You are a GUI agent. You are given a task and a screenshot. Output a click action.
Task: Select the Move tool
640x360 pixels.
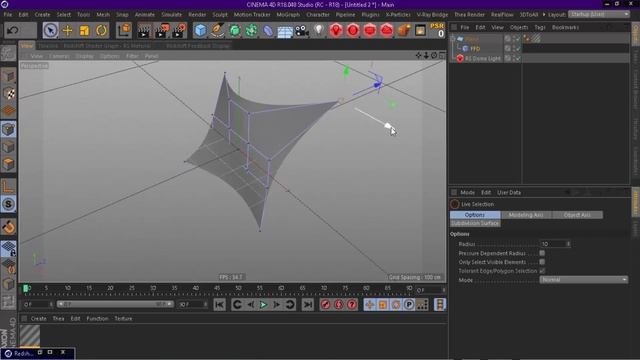tap(67, 30)
